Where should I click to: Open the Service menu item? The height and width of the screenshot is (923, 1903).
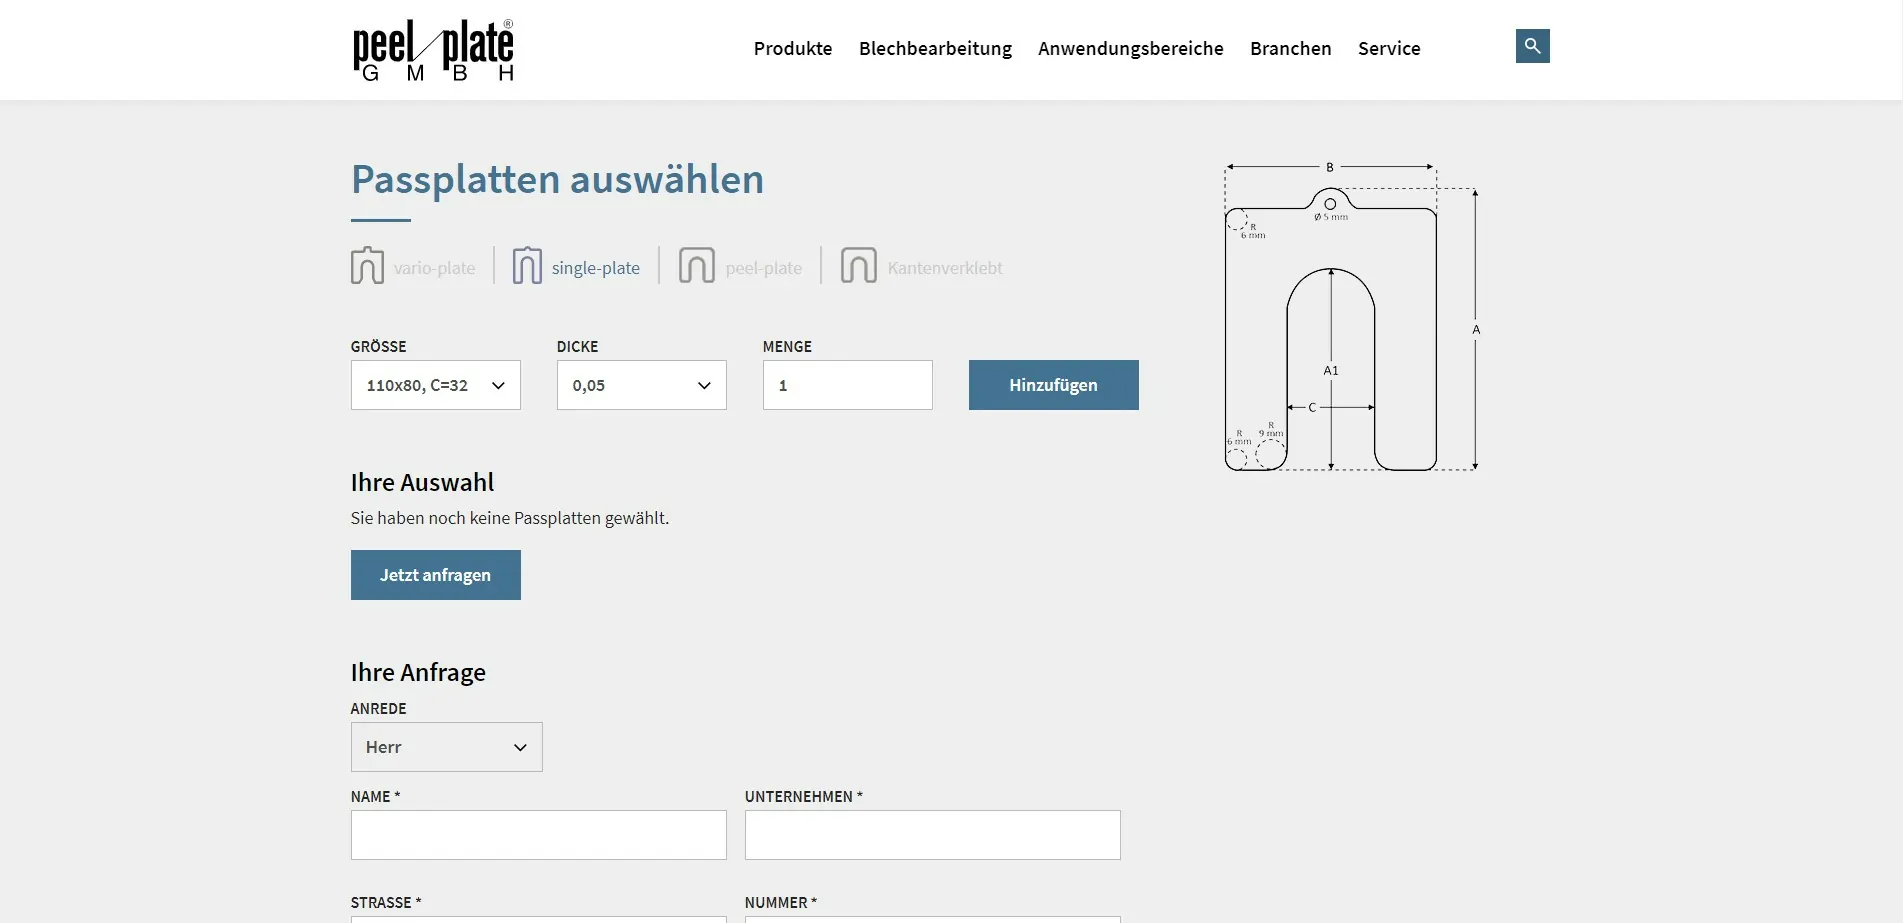[x=1388, y=49]
